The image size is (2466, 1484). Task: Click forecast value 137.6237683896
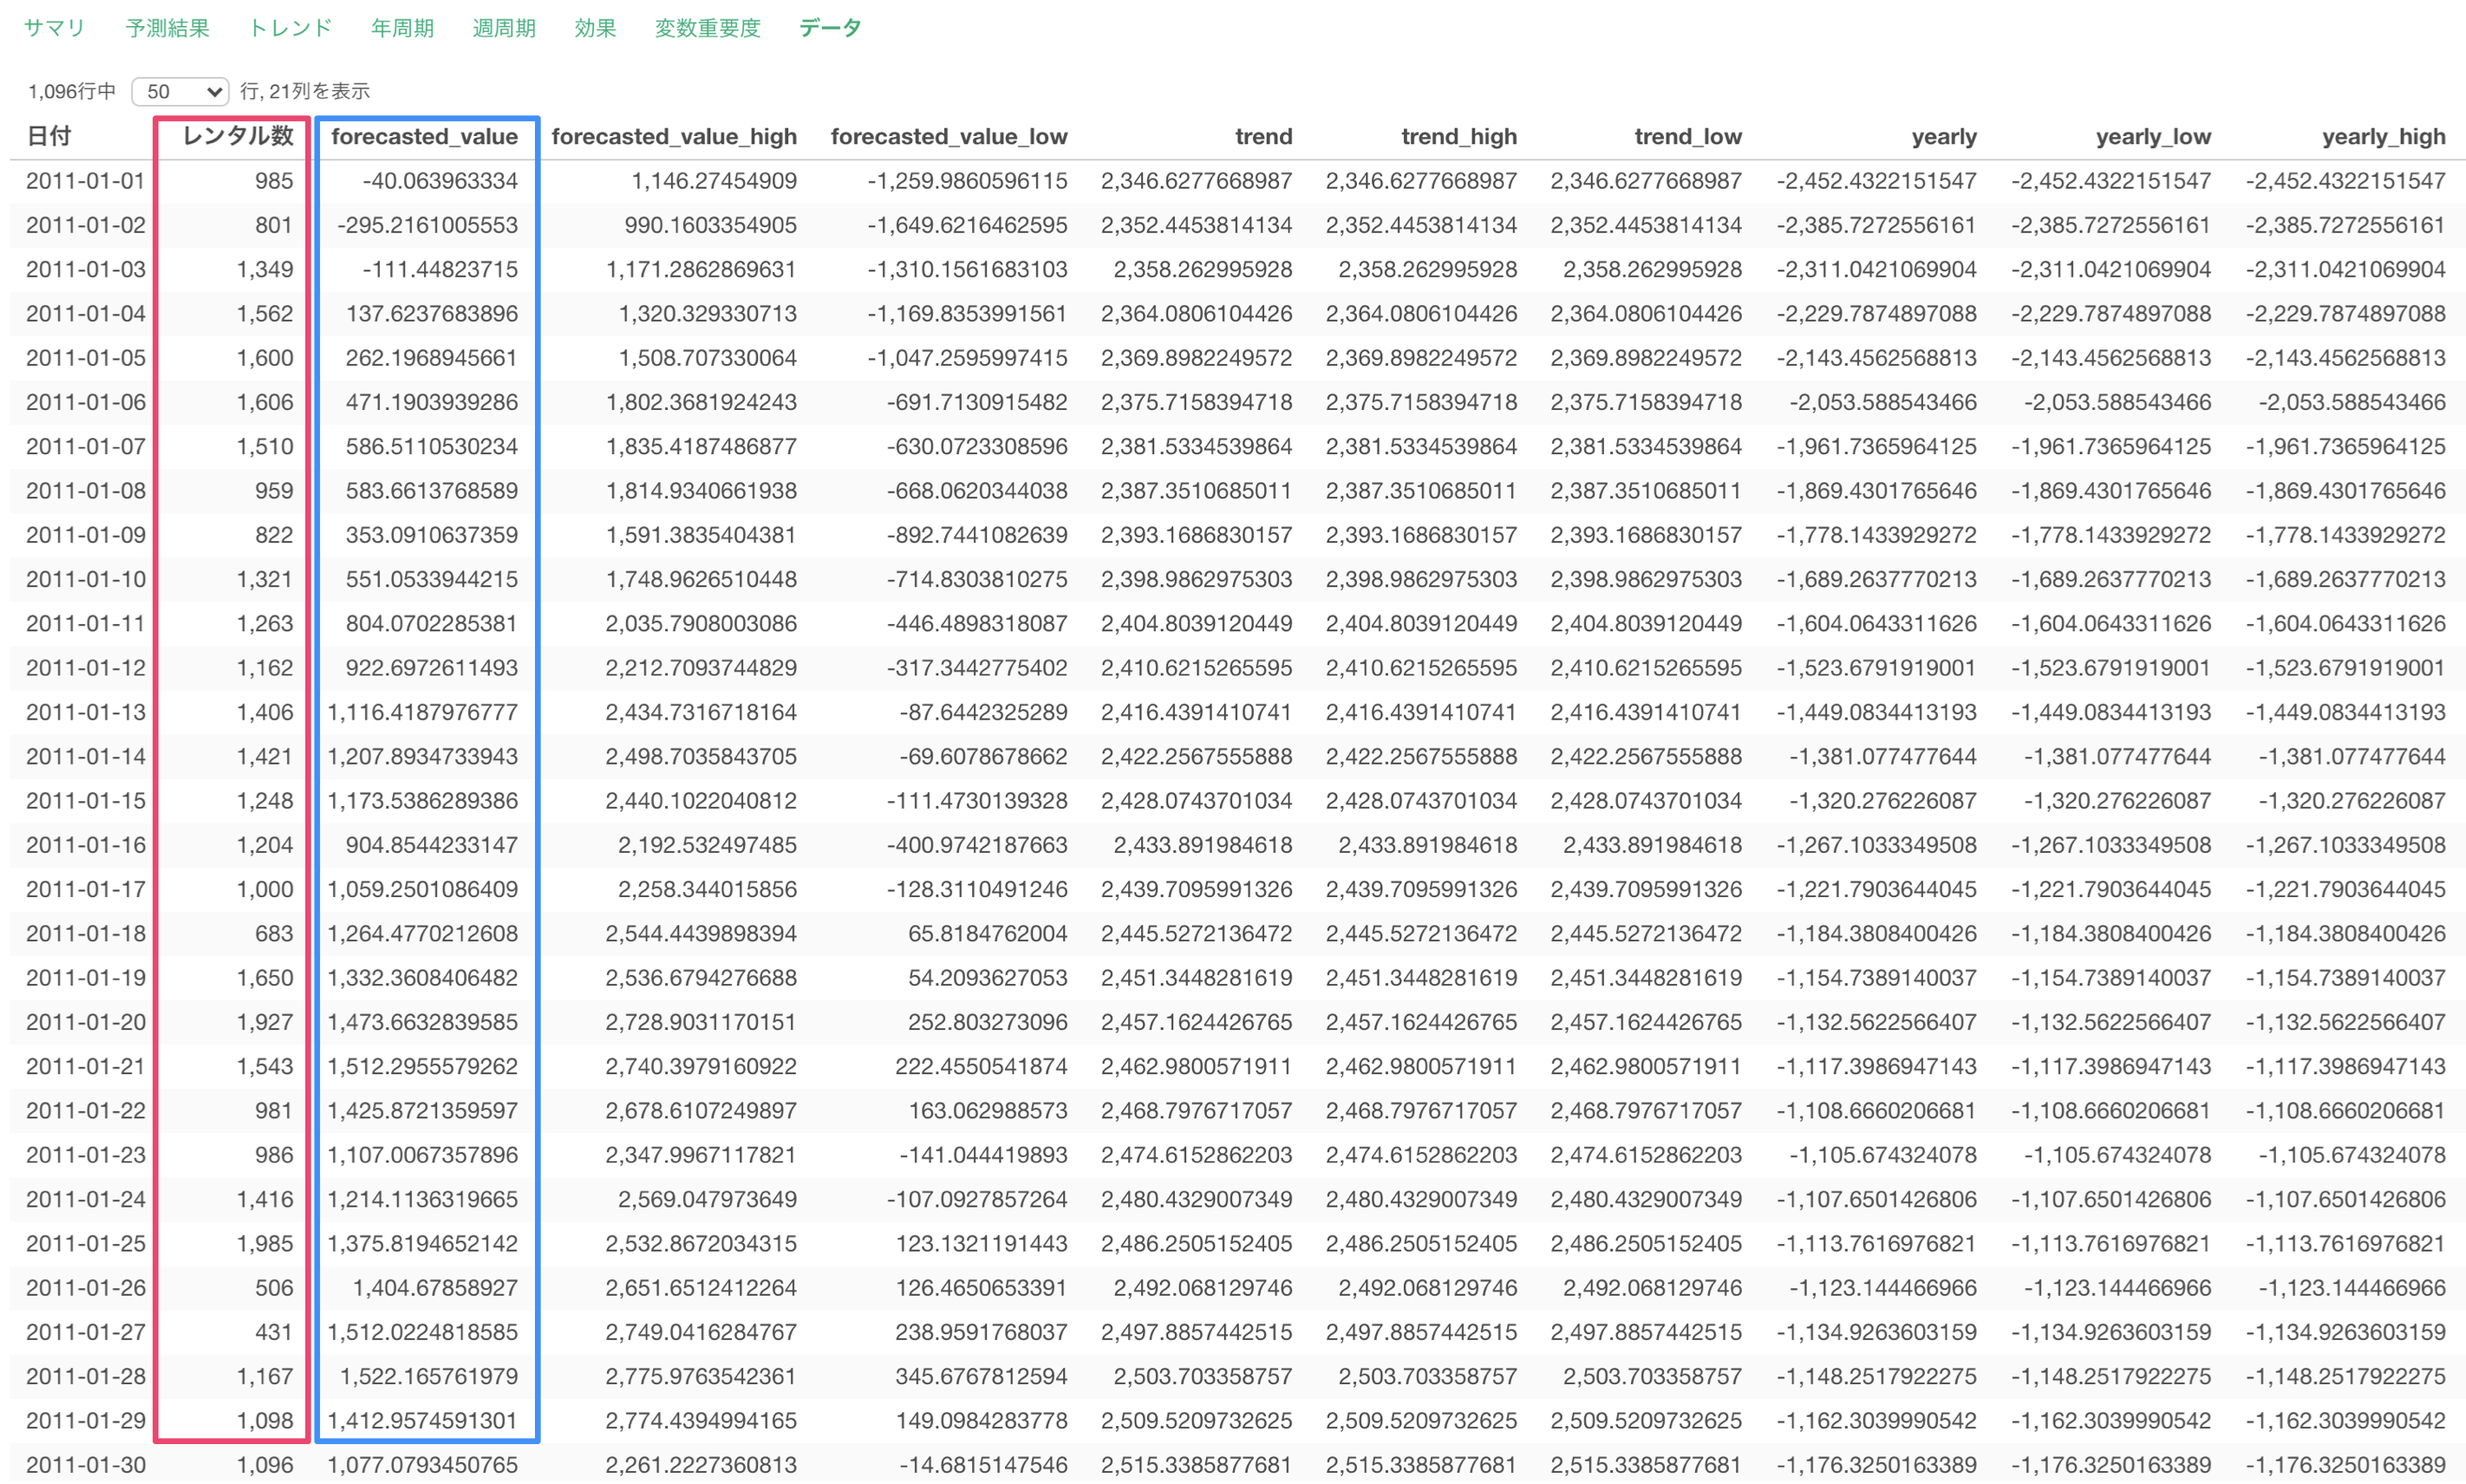pyautogui.click(x=432, y=314)
